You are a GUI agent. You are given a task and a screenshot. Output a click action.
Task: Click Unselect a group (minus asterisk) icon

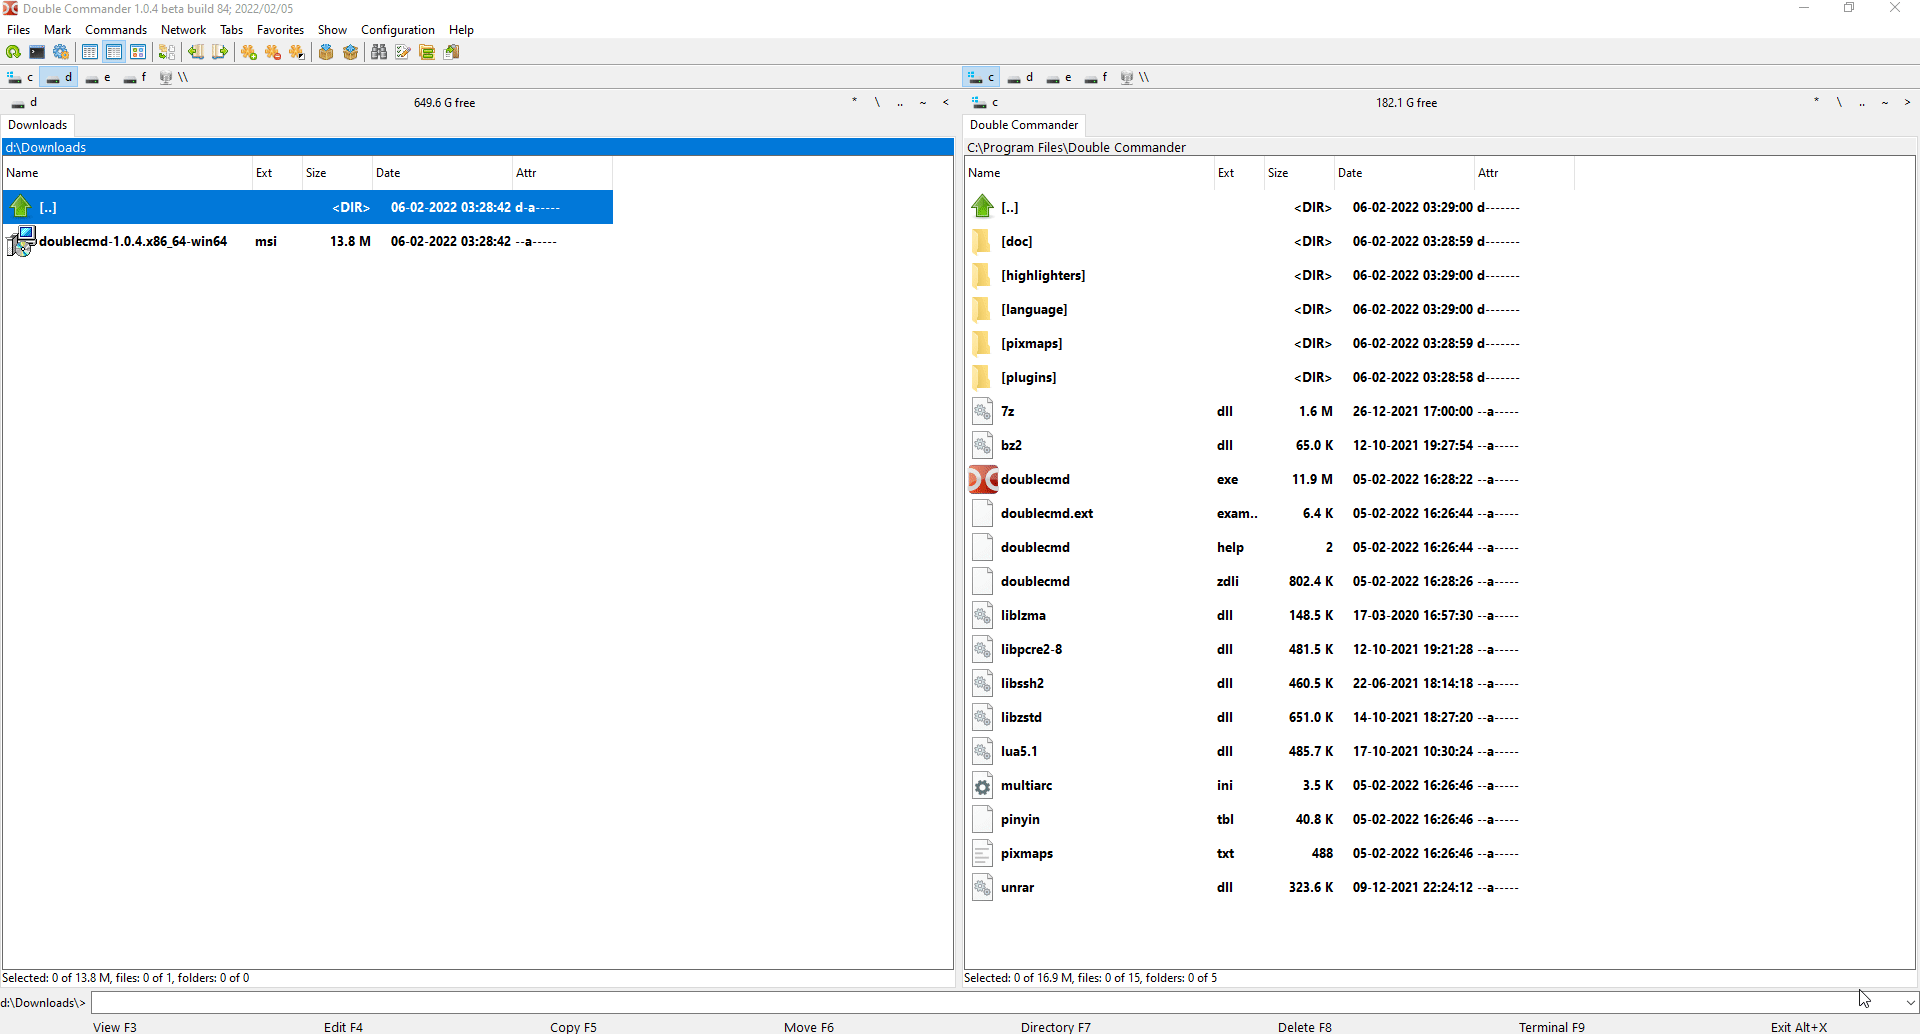tap(273, 52)
